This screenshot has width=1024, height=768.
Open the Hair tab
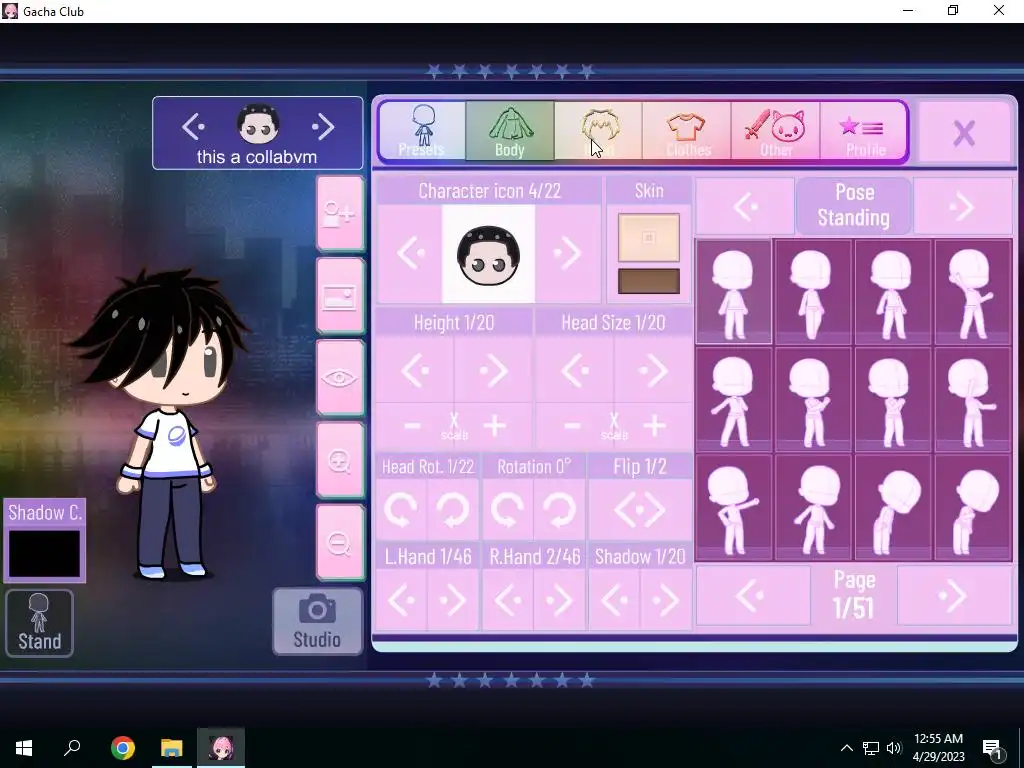tap(598, 131)
